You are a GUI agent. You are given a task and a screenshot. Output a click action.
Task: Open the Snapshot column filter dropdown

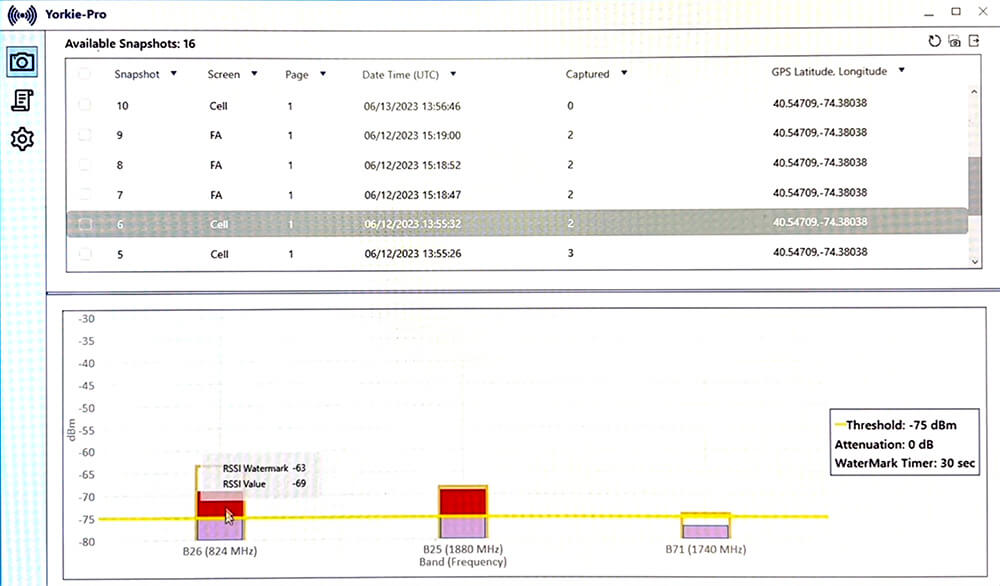[174, 73]
